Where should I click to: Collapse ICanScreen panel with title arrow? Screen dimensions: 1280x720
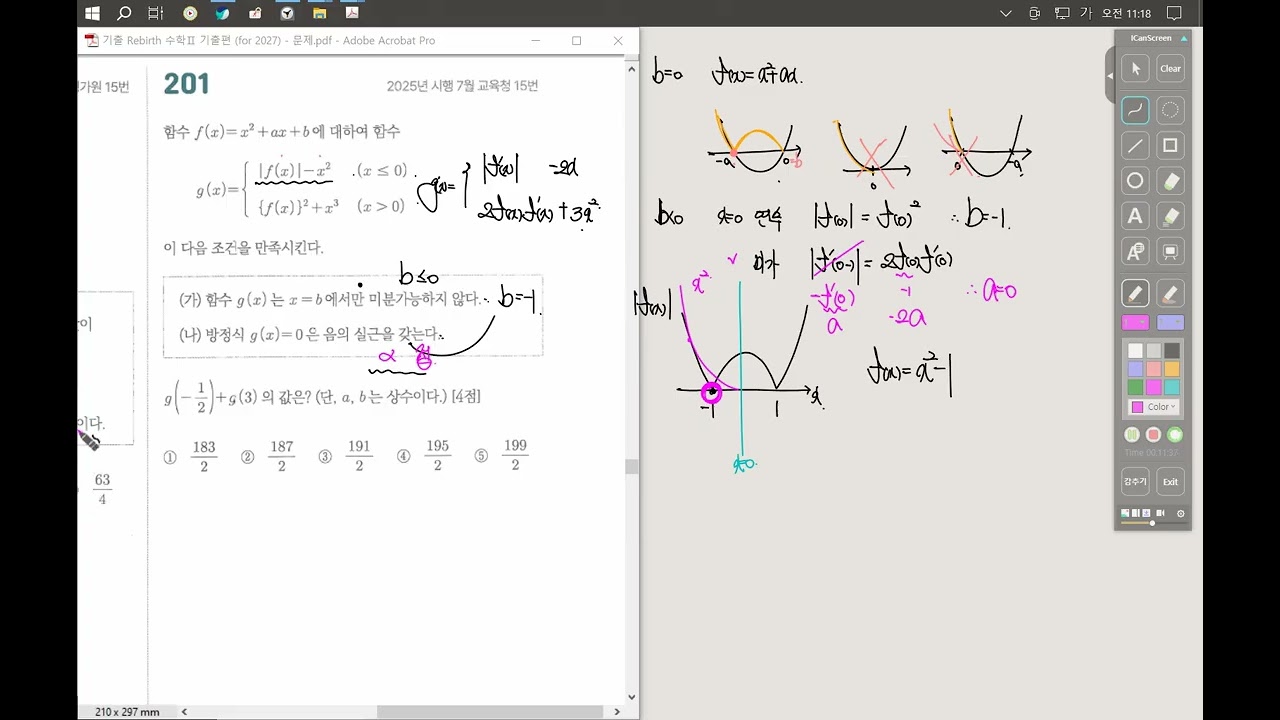pos(1184,38)
